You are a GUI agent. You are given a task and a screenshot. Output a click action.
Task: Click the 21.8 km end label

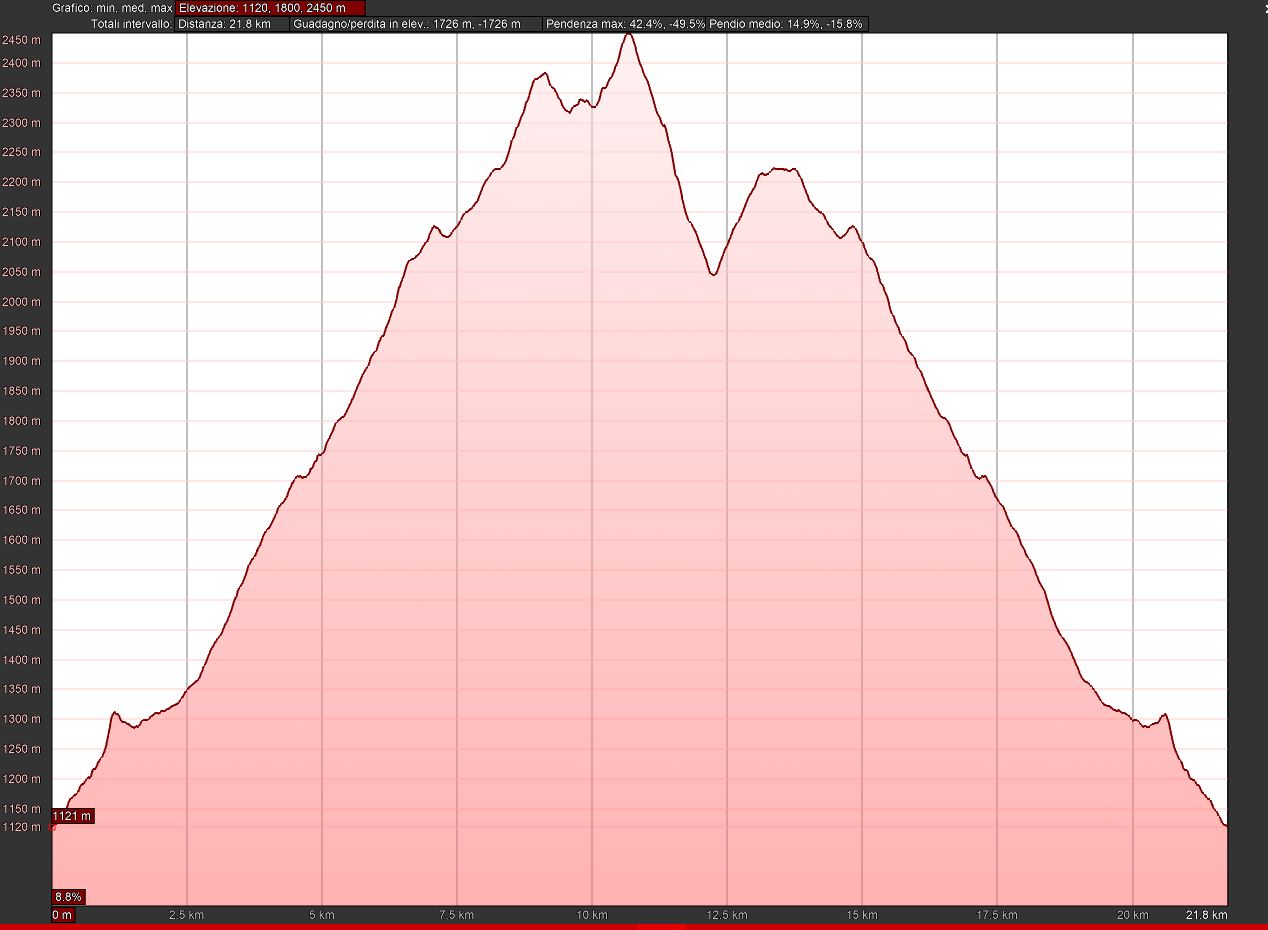1206,915
